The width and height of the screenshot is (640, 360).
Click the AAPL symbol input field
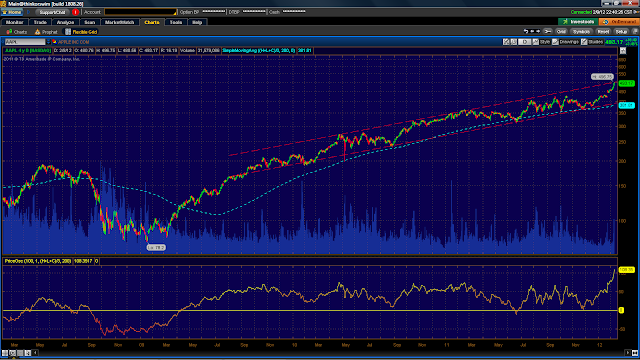[x=25, y=42]
